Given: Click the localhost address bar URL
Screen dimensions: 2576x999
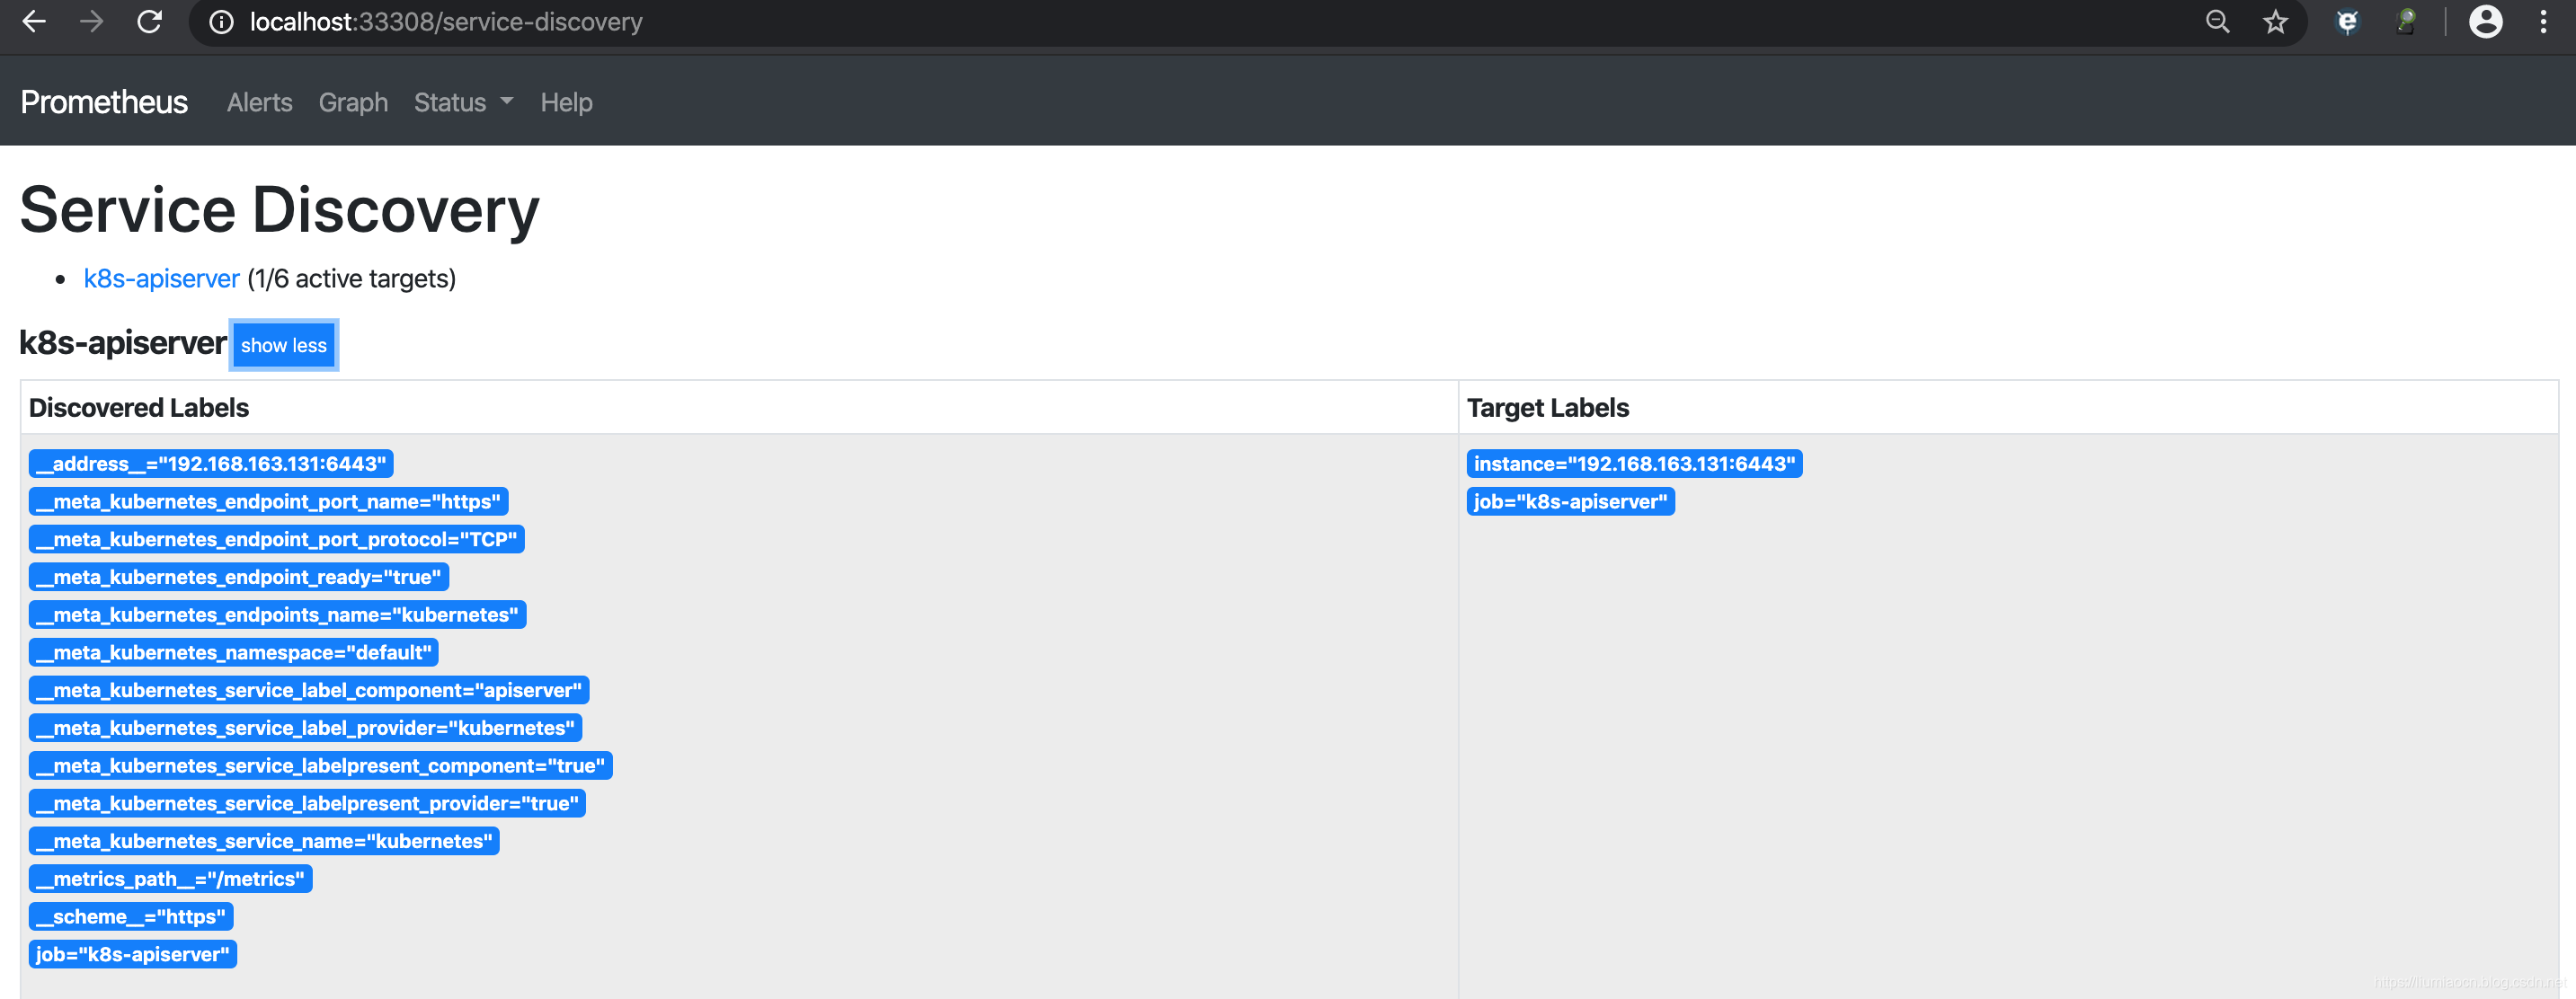Looking at the screenshot, I should tap(446, 22).
